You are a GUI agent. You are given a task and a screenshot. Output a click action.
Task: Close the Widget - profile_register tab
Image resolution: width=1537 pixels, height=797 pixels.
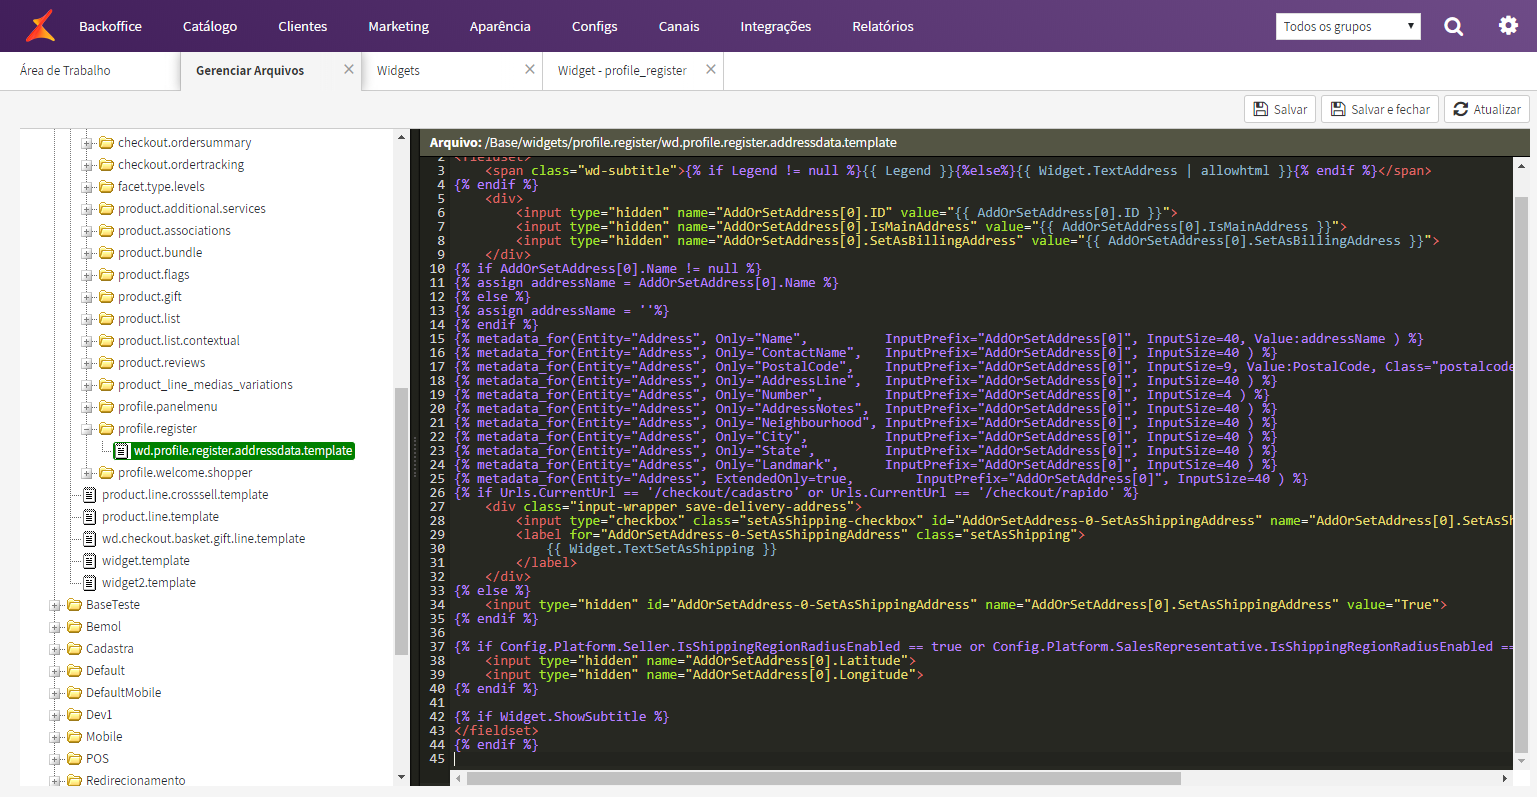point(711,70)
